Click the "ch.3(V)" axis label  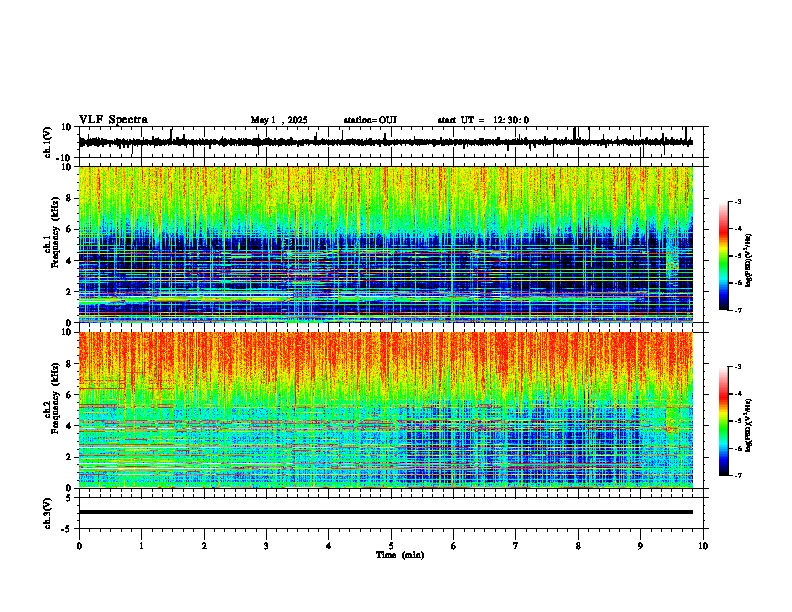(x=48, y=513)
